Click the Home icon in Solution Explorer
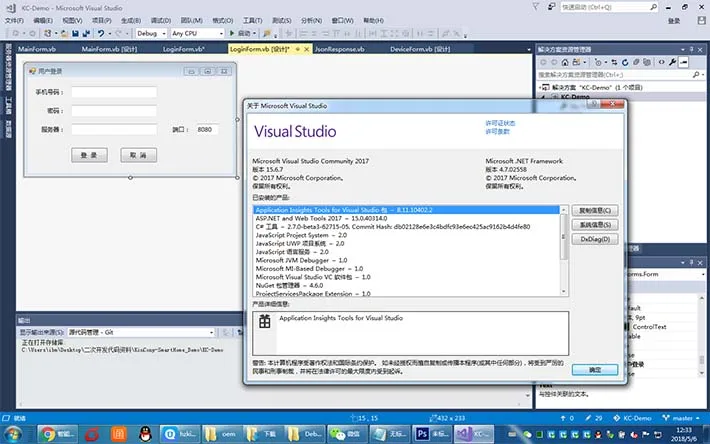The width and height of the screenshot is (710, 444). point(565,62)
